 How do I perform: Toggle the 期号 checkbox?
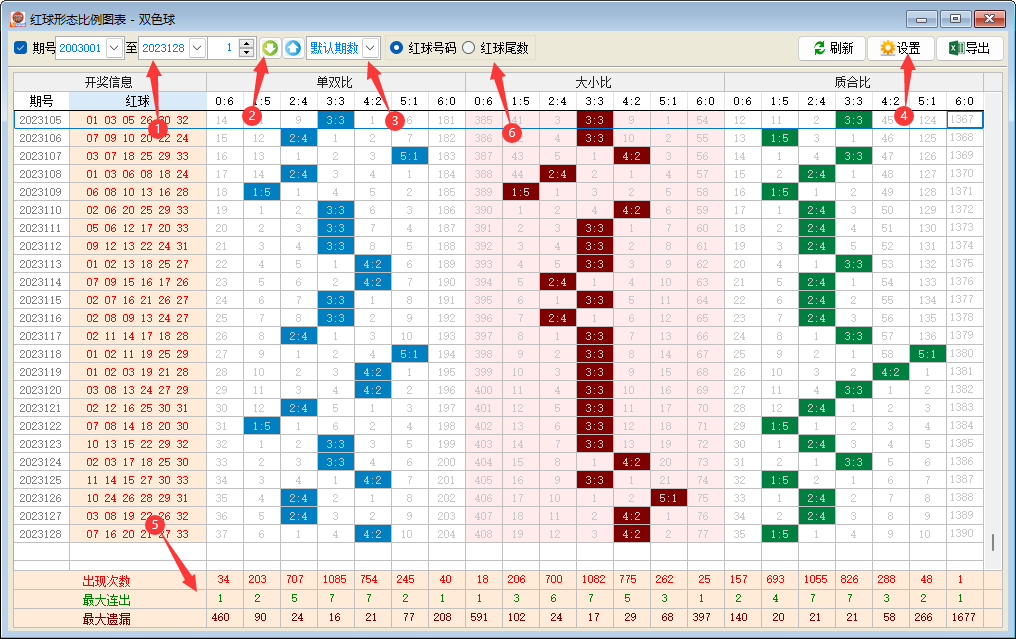21,48
